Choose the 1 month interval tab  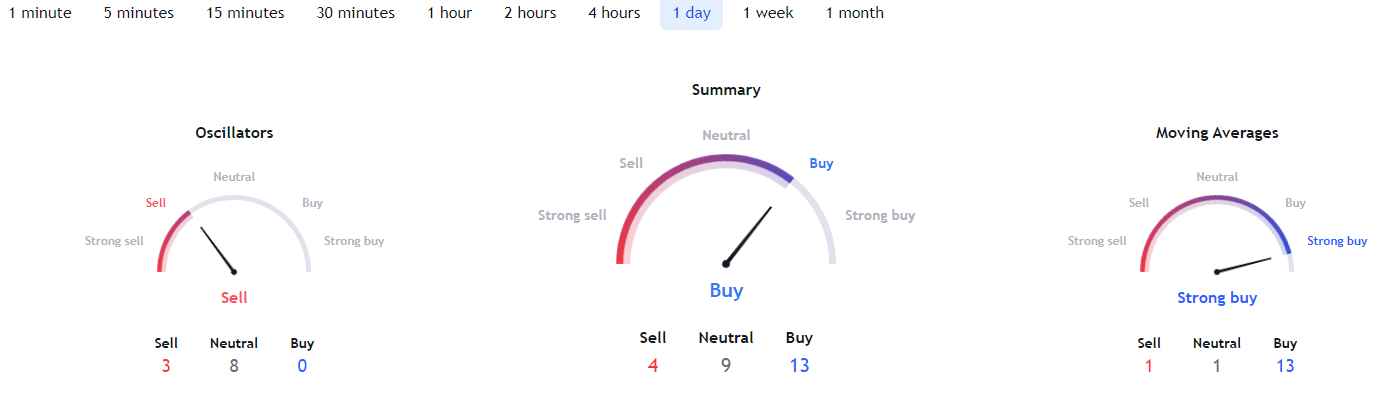pyautogui.click(x=855, y=13)
